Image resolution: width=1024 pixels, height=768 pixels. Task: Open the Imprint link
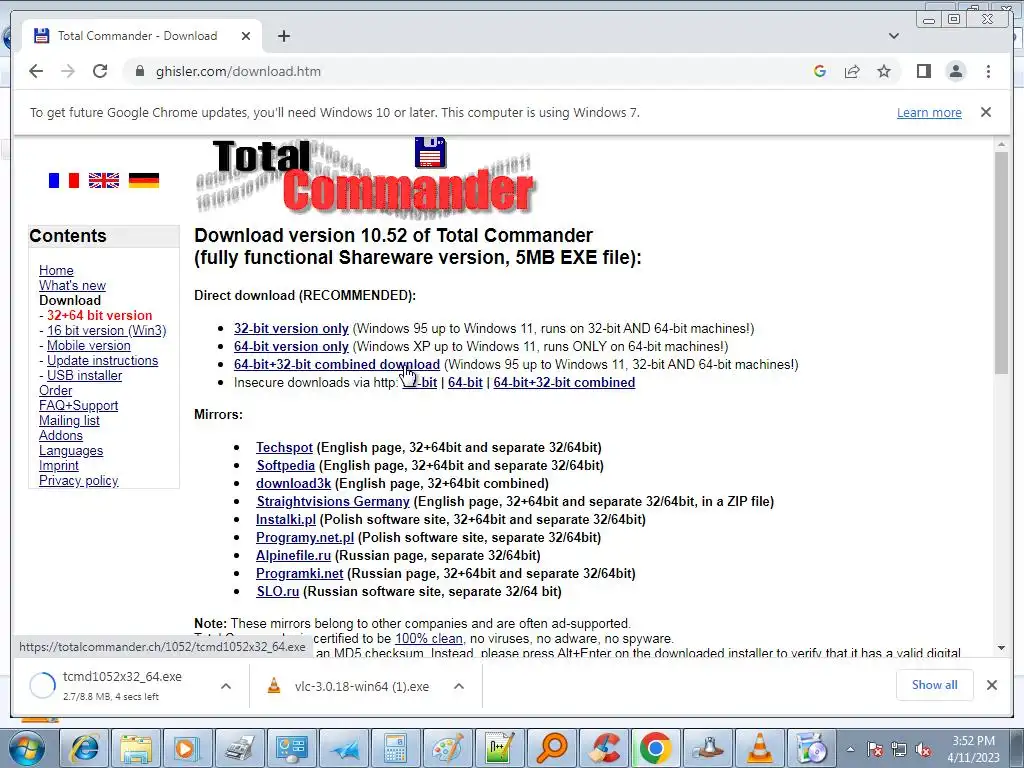point(59,466)
